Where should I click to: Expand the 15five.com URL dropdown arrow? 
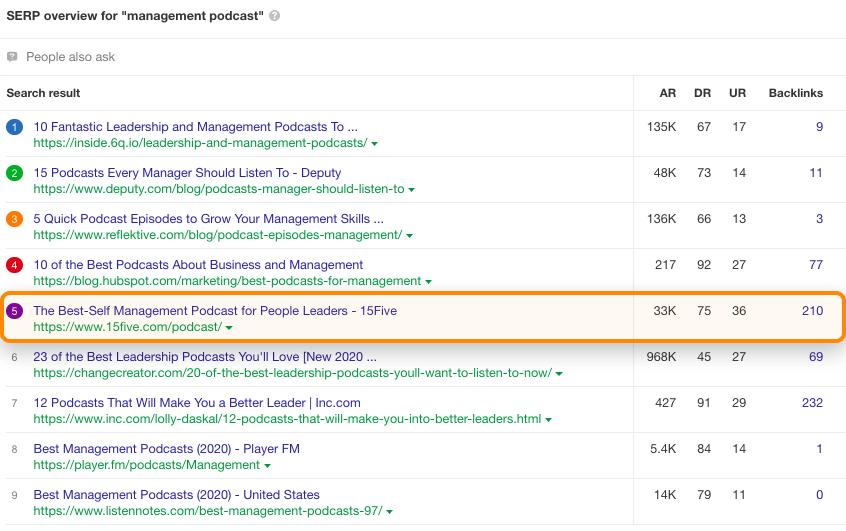pos(229,328)
